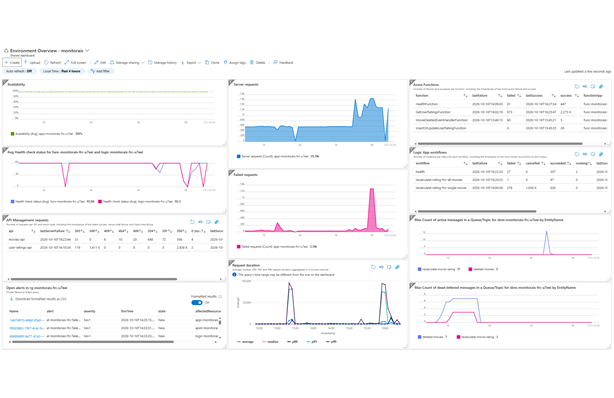Switch to Full screen mode
This screenshot has height=398, width=614.
tap(75, 63)
